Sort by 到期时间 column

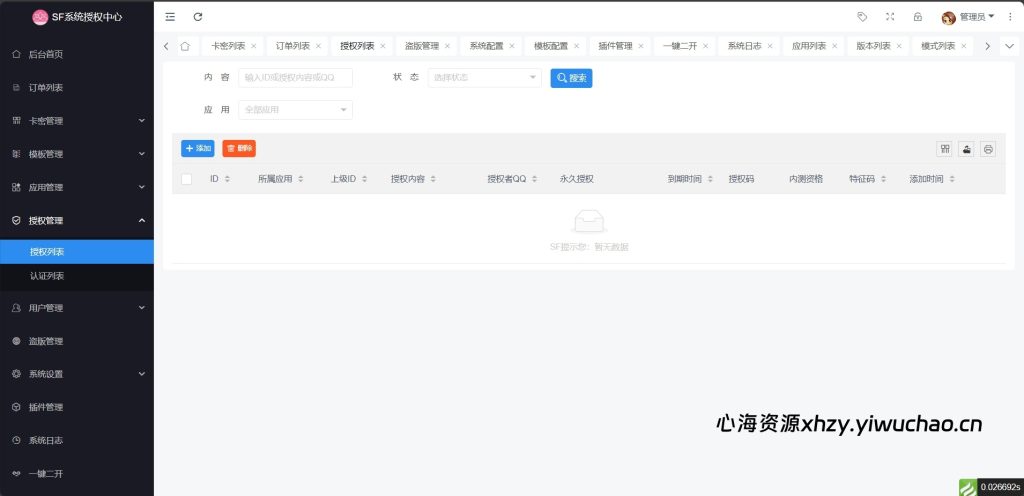point(710,179)
